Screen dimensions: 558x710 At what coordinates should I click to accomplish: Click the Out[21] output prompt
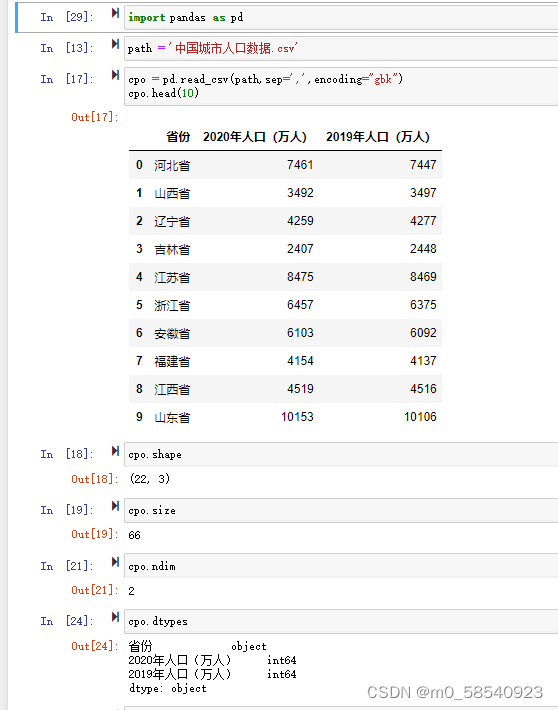[x=95, y=590]
